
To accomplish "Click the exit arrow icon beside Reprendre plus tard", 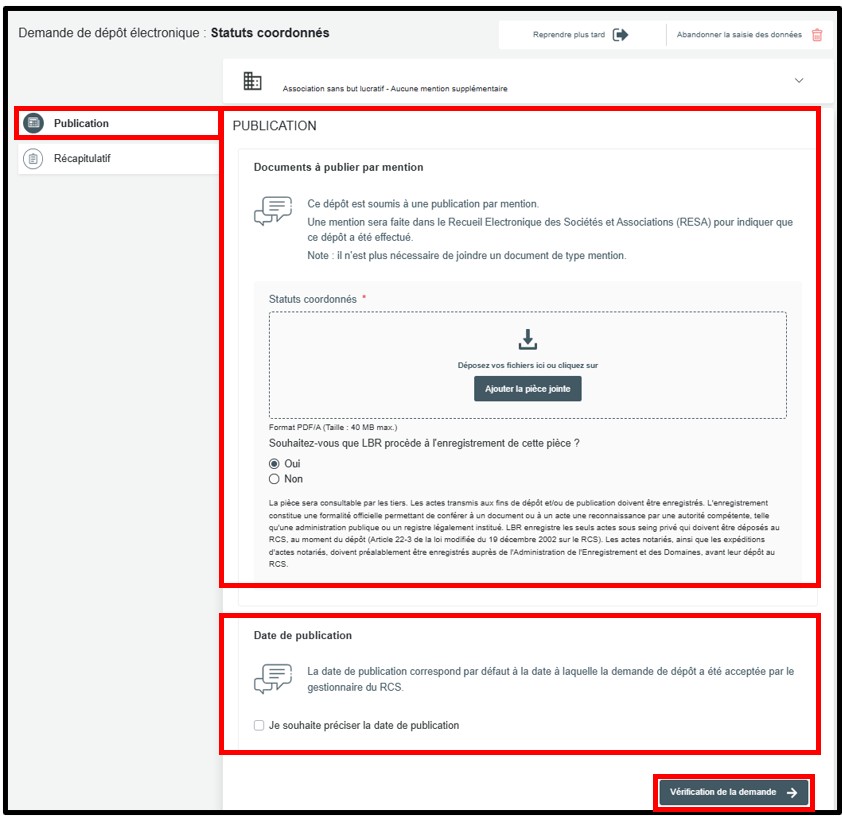I will (621, 35).
